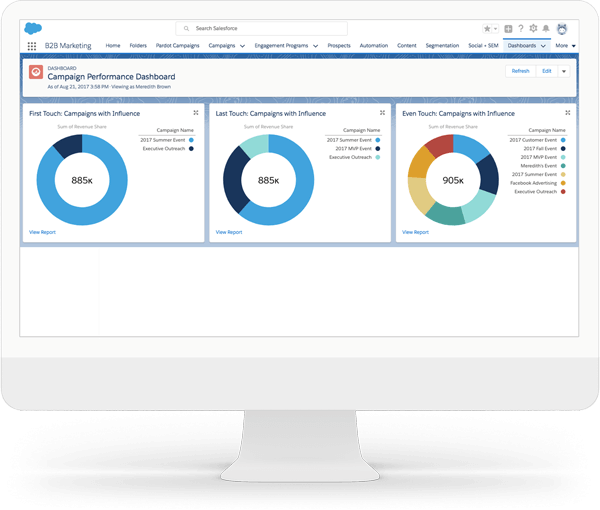Open the Home tab
Image resolution: width=600 pixels, height=510 pixels.
click(x=113, y=46)
